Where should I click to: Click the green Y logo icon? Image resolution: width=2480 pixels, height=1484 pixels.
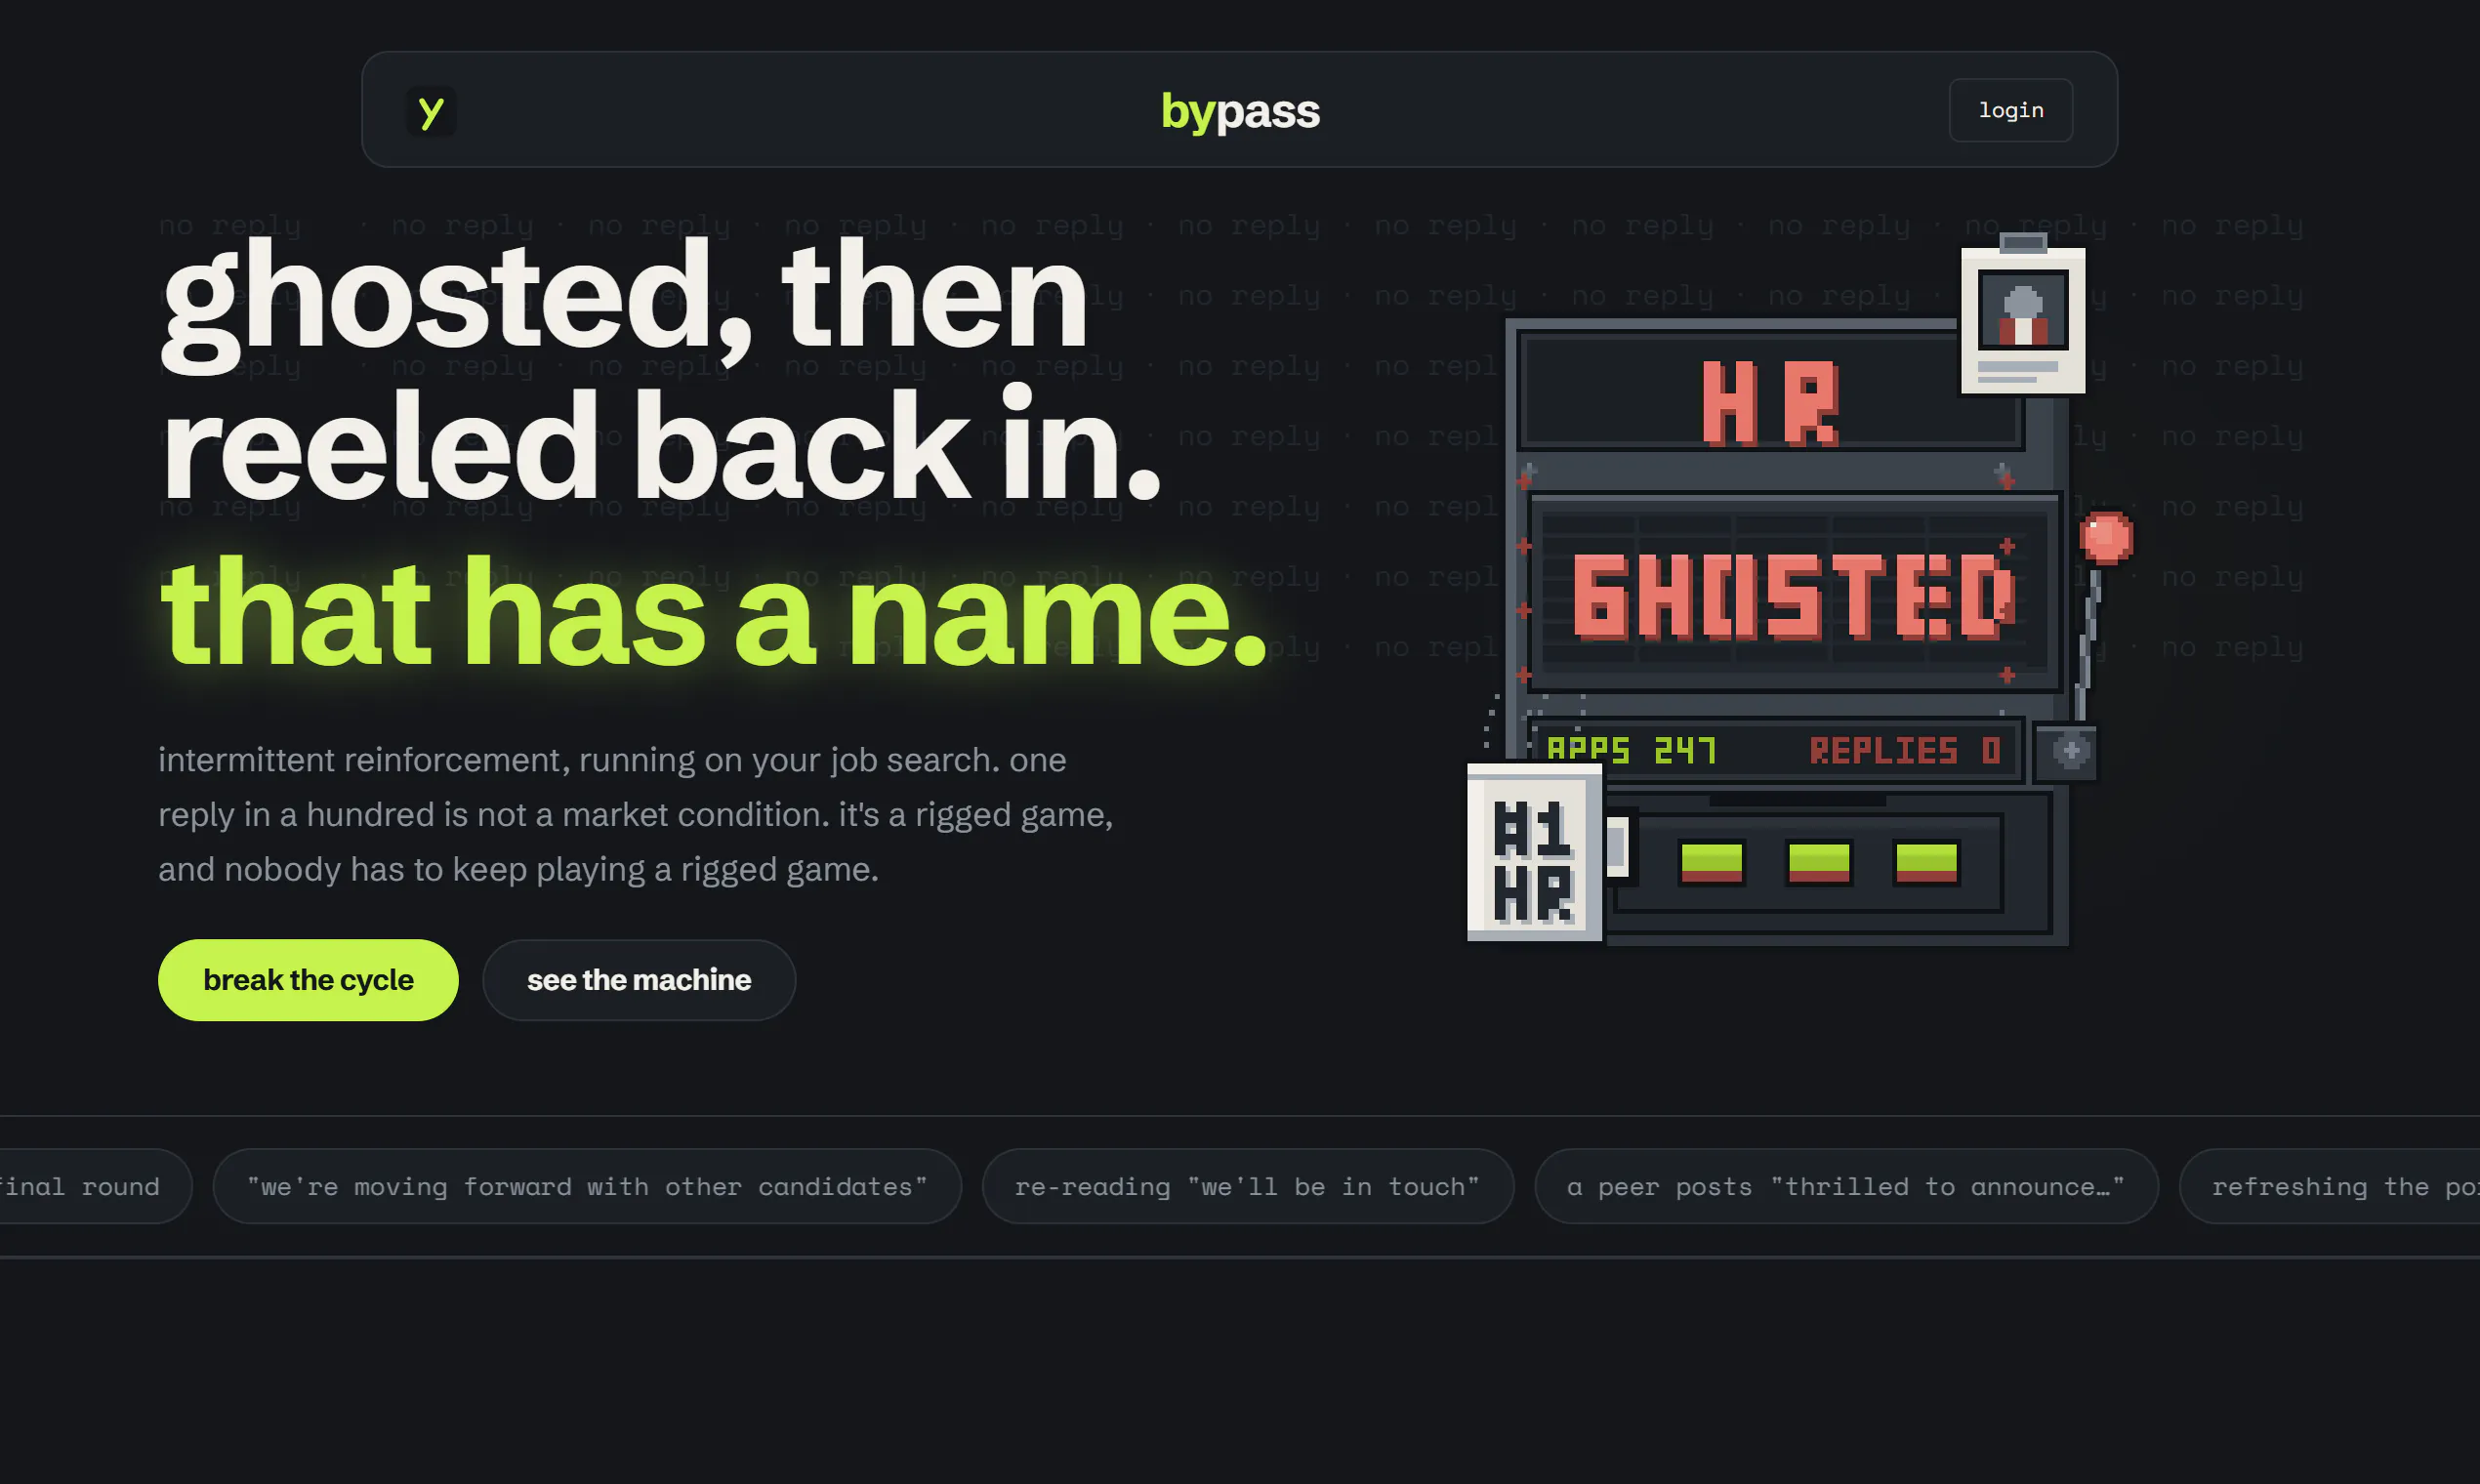click(x=431, y=111)
